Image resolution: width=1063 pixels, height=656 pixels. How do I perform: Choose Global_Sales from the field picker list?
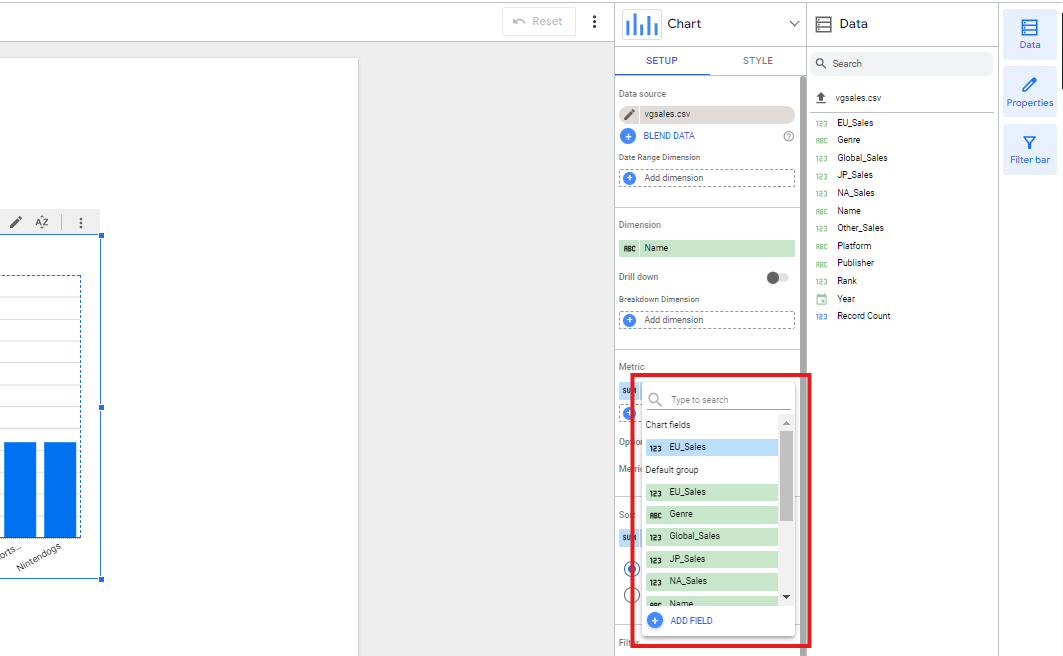[711, 536]
